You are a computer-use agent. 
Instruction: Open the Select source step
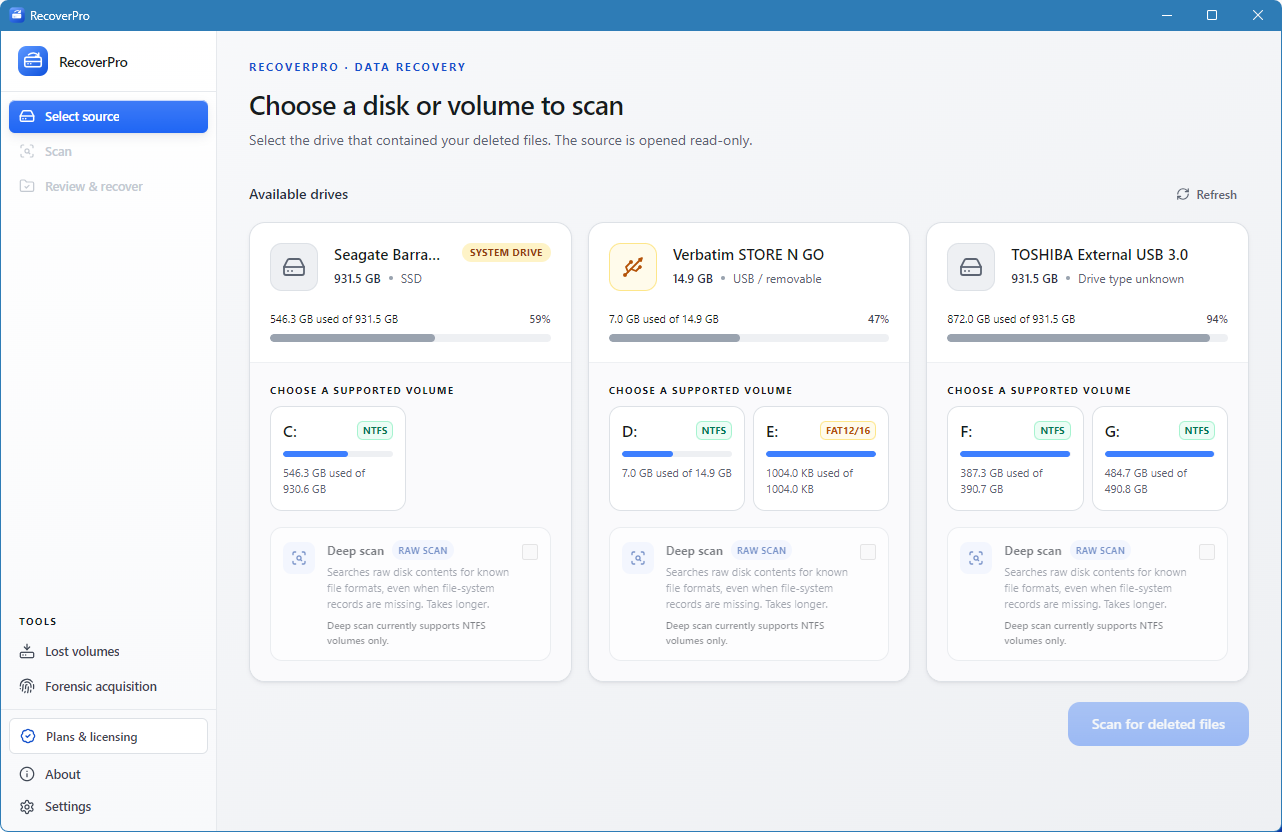(108, 117)
